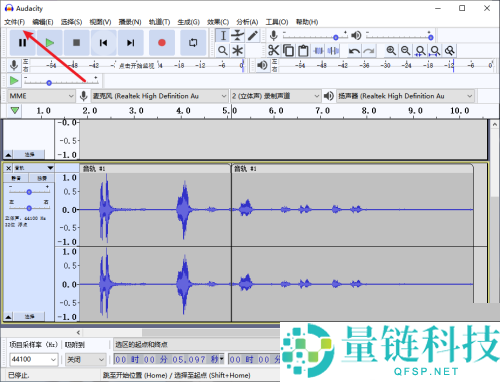Screen dimensions: 500x382
Task: Click the speaker icon on the playback meter
Action: coord(262,65)
